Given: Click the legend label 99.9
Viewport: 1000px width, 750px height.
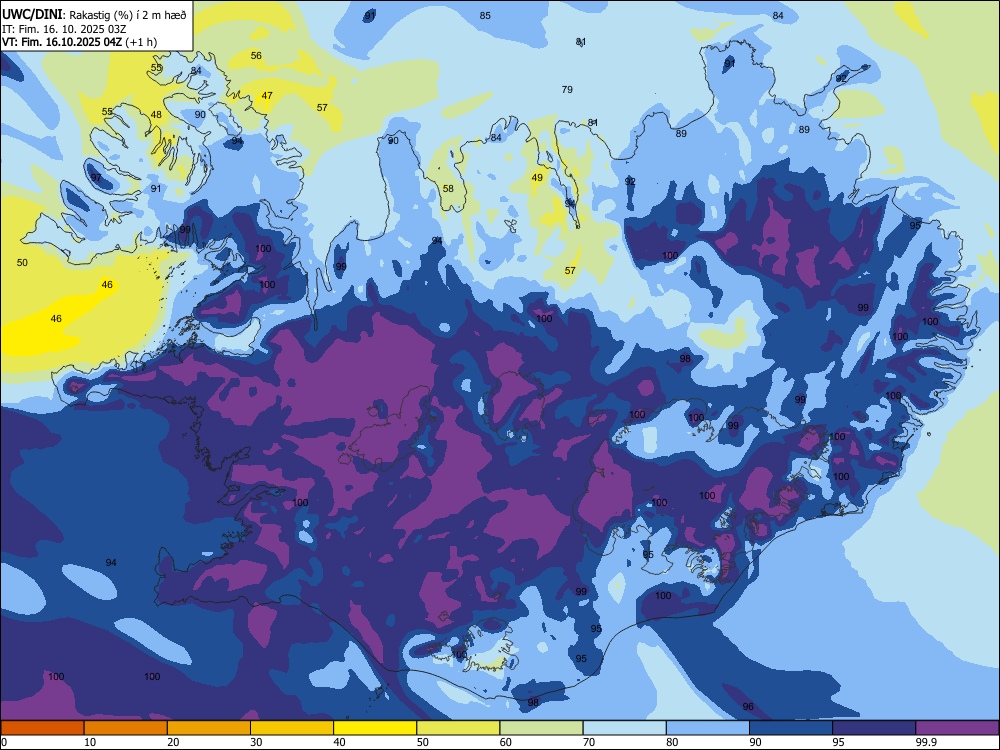Looking at the screenshot, I should 926,742.
